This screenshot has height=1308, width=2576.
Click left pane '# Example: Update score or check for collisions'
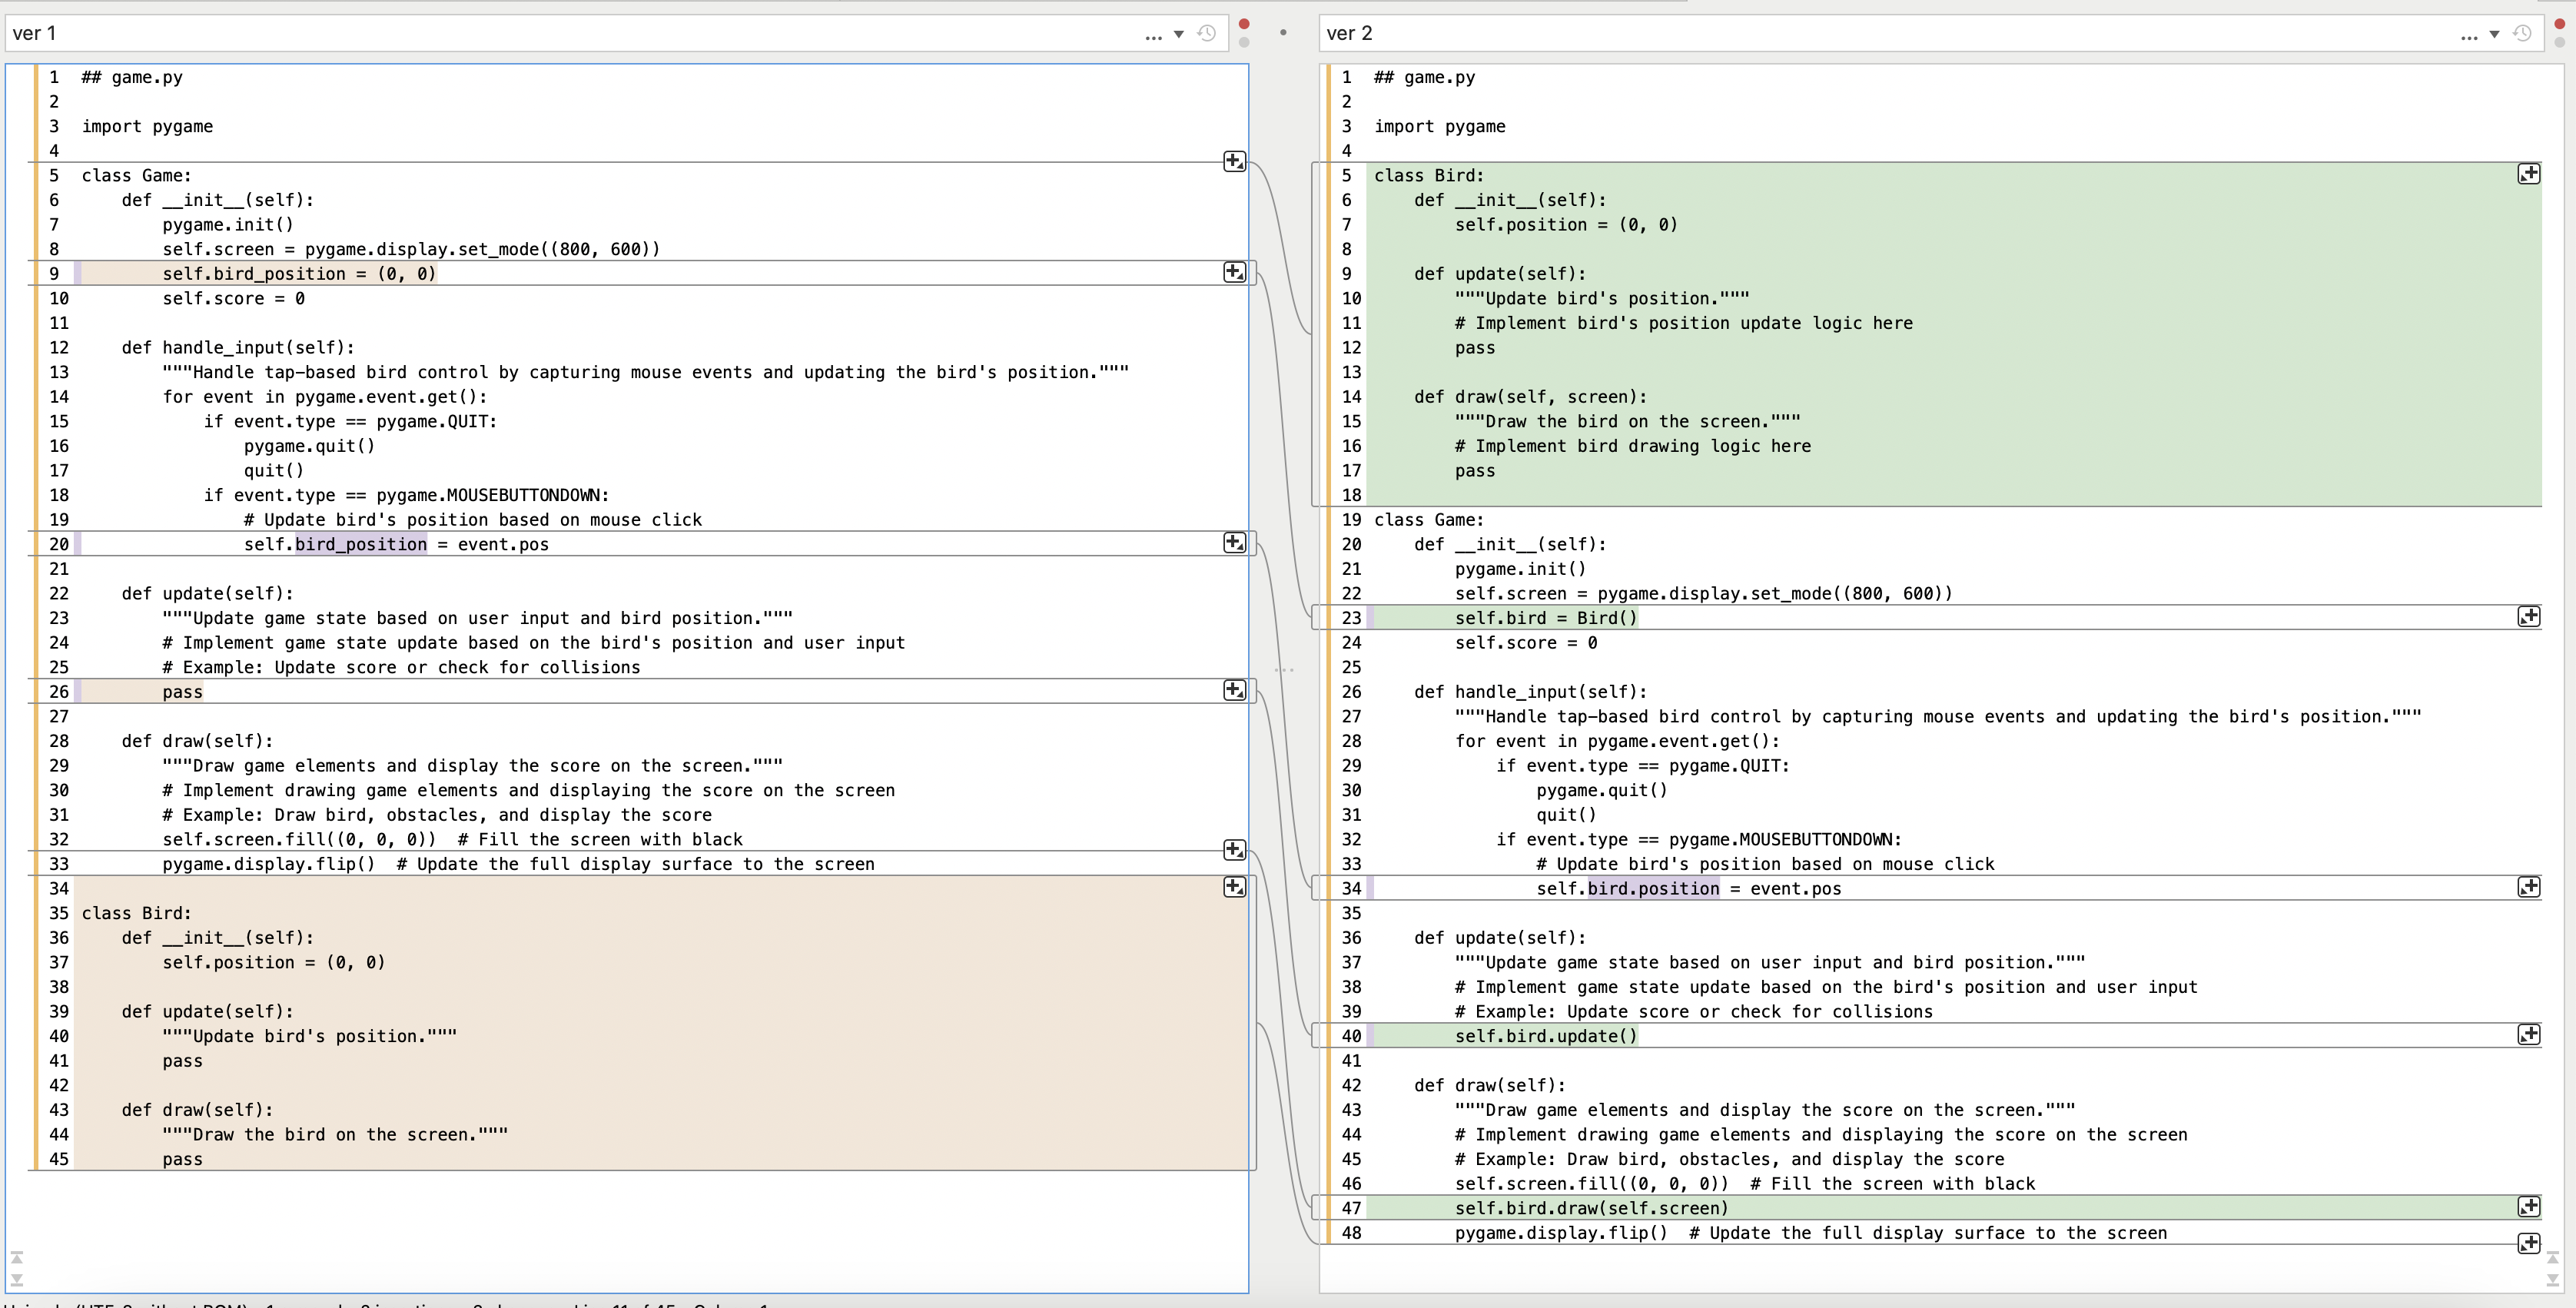click(401, 667)
